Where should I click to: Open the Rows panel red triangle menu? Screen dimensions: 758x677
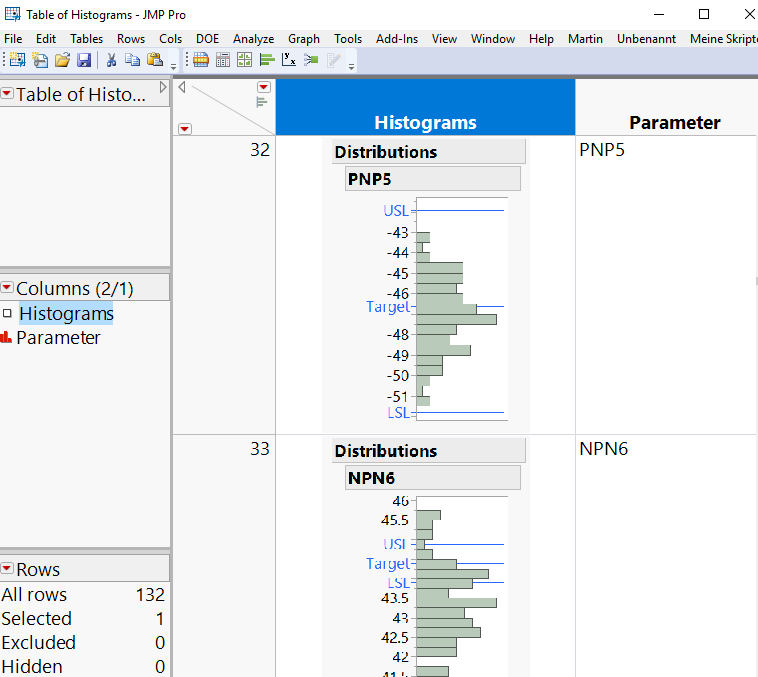[x=8, y=569]
